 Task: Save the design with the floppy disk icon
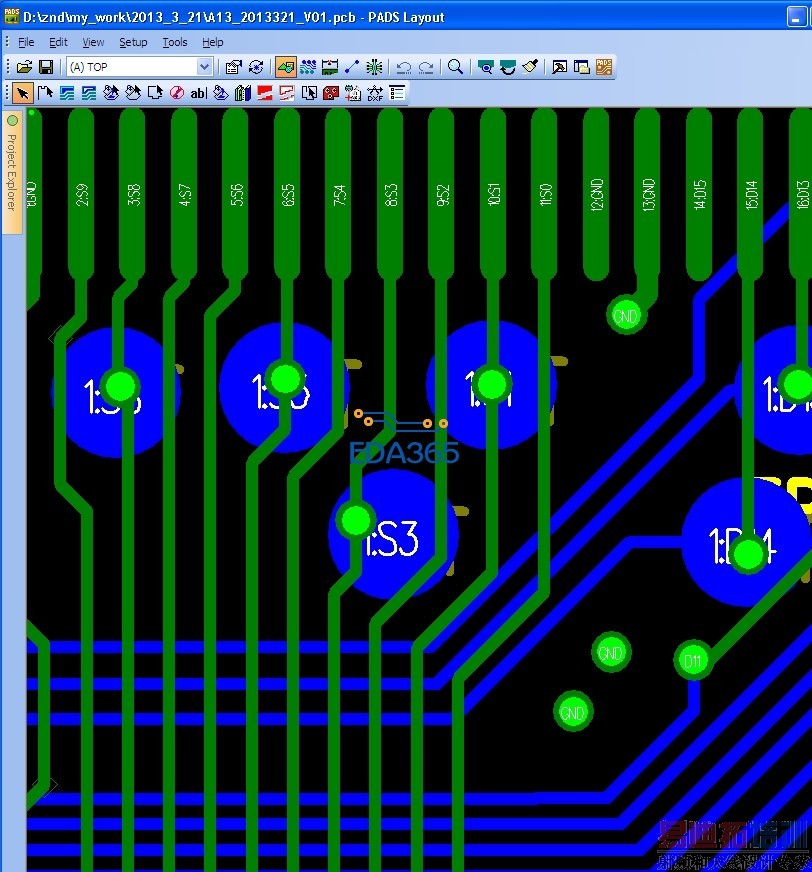[x=46, y=67]
